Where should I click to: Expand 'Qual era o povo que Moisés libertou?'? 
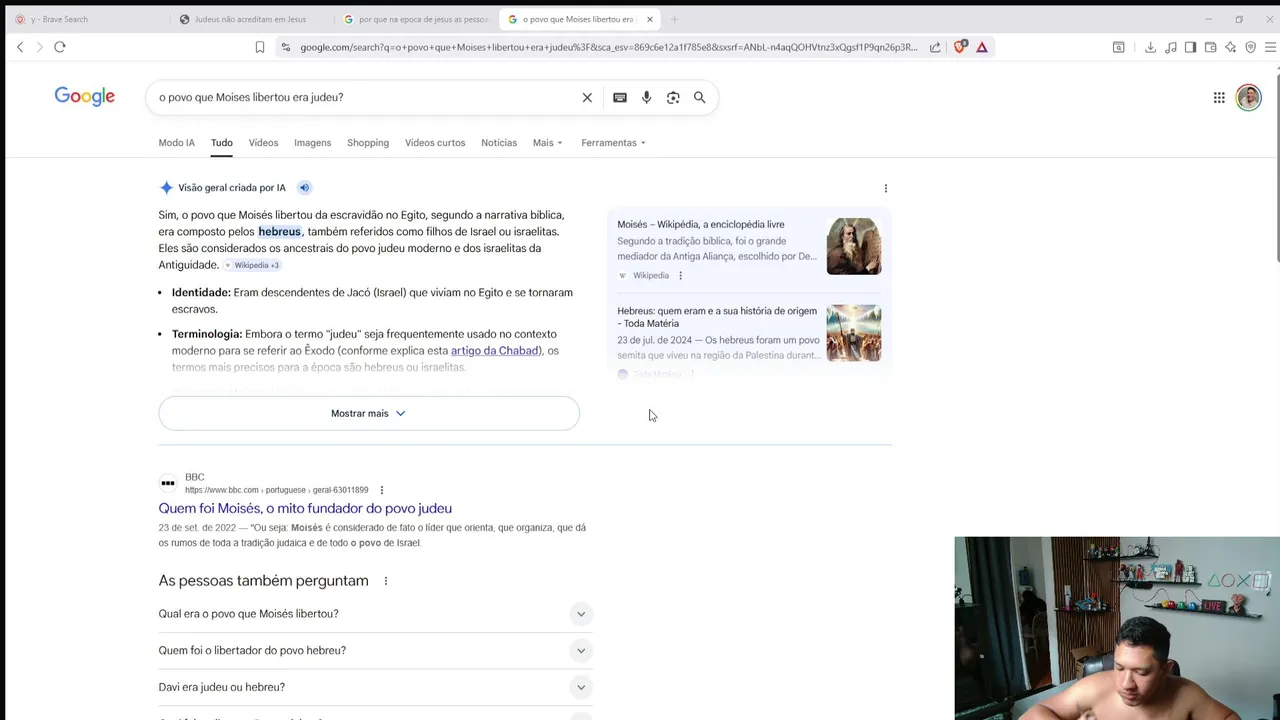pos(375,614)
